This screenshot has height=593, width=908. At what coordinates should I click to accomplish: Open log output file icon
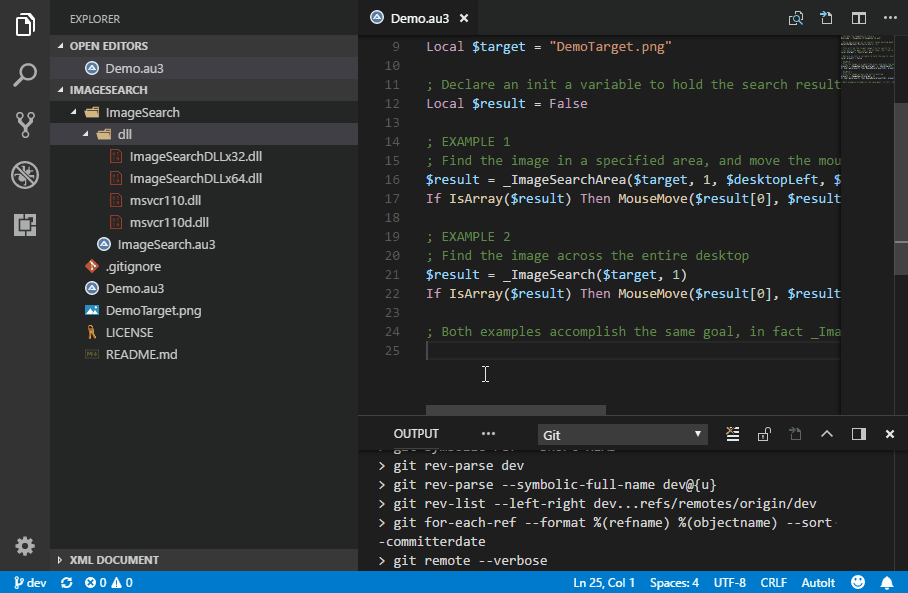coord(795,434)
